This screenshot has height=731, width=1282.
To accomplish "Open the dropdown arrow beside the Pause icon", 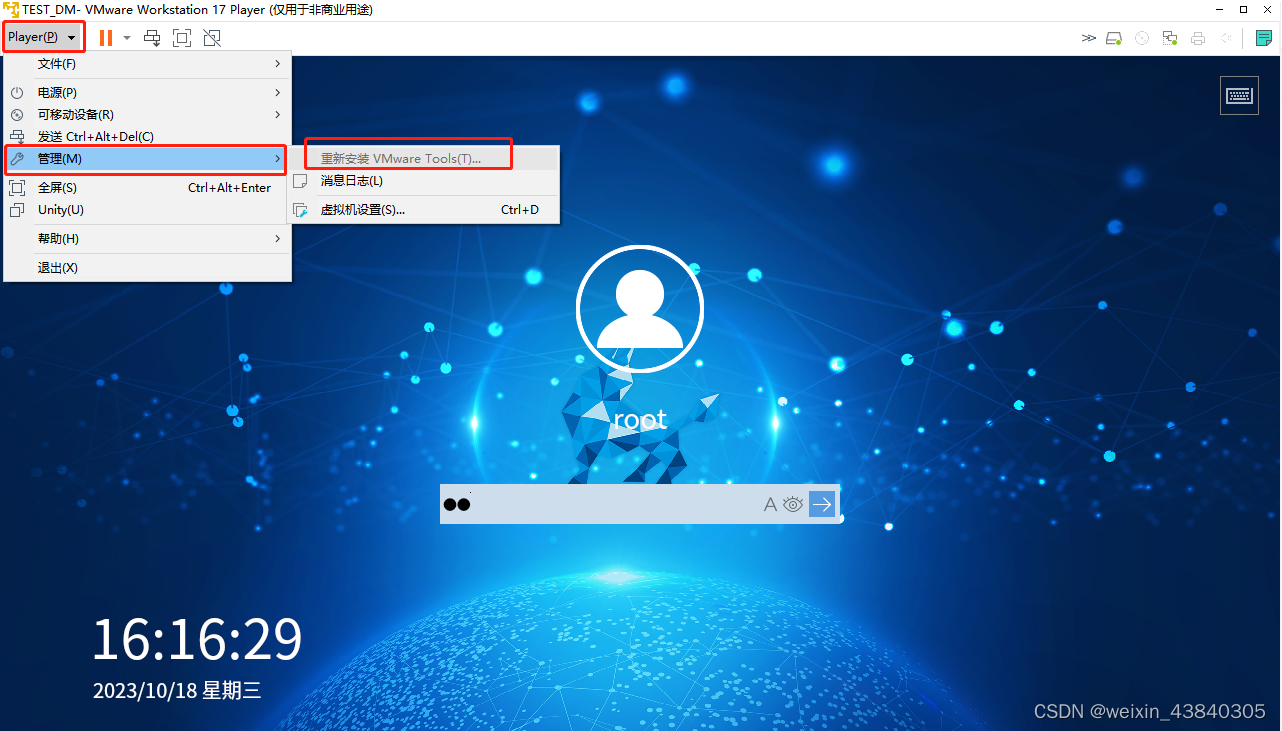I will tap(127, 38).
